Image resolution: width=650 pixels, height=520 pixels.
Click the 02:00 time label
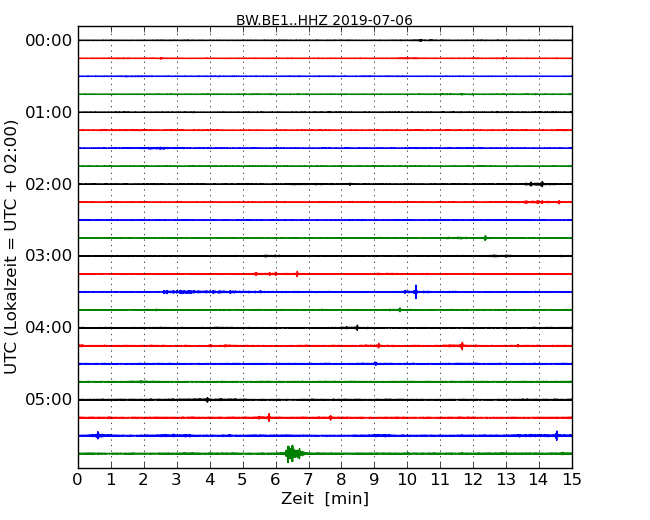(x=49, y=184)
